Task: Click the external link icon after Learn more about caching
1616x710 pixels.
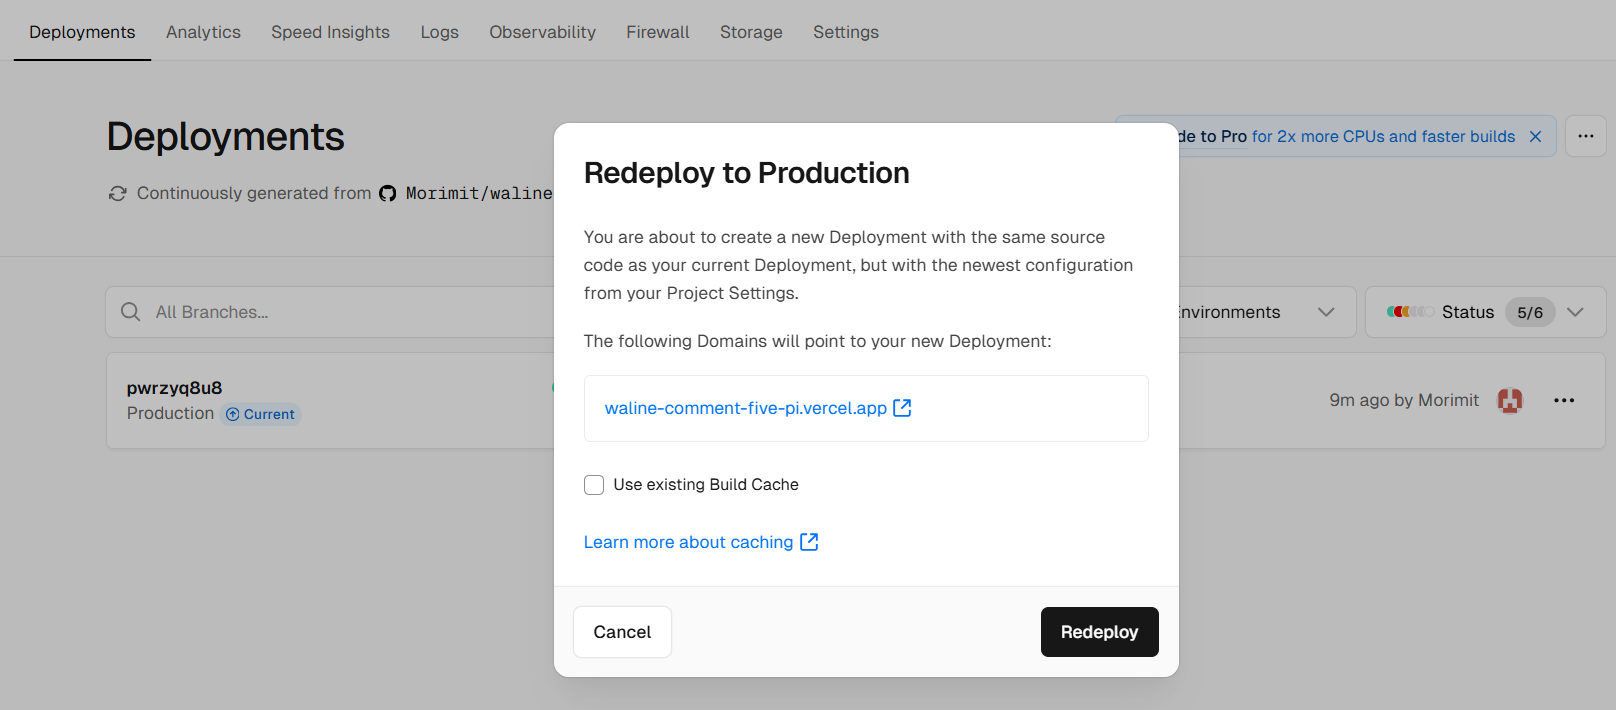Action: (x=809, y=542)
